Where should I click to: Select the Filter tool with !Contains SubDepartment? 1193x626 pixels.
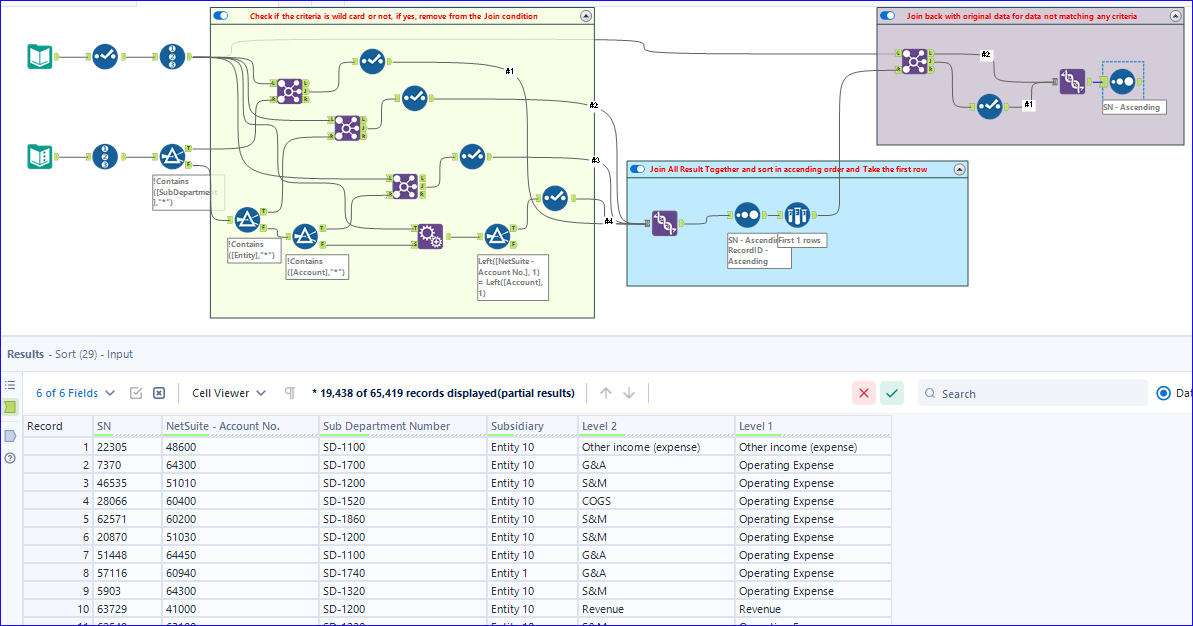click(x=172, y=157)
